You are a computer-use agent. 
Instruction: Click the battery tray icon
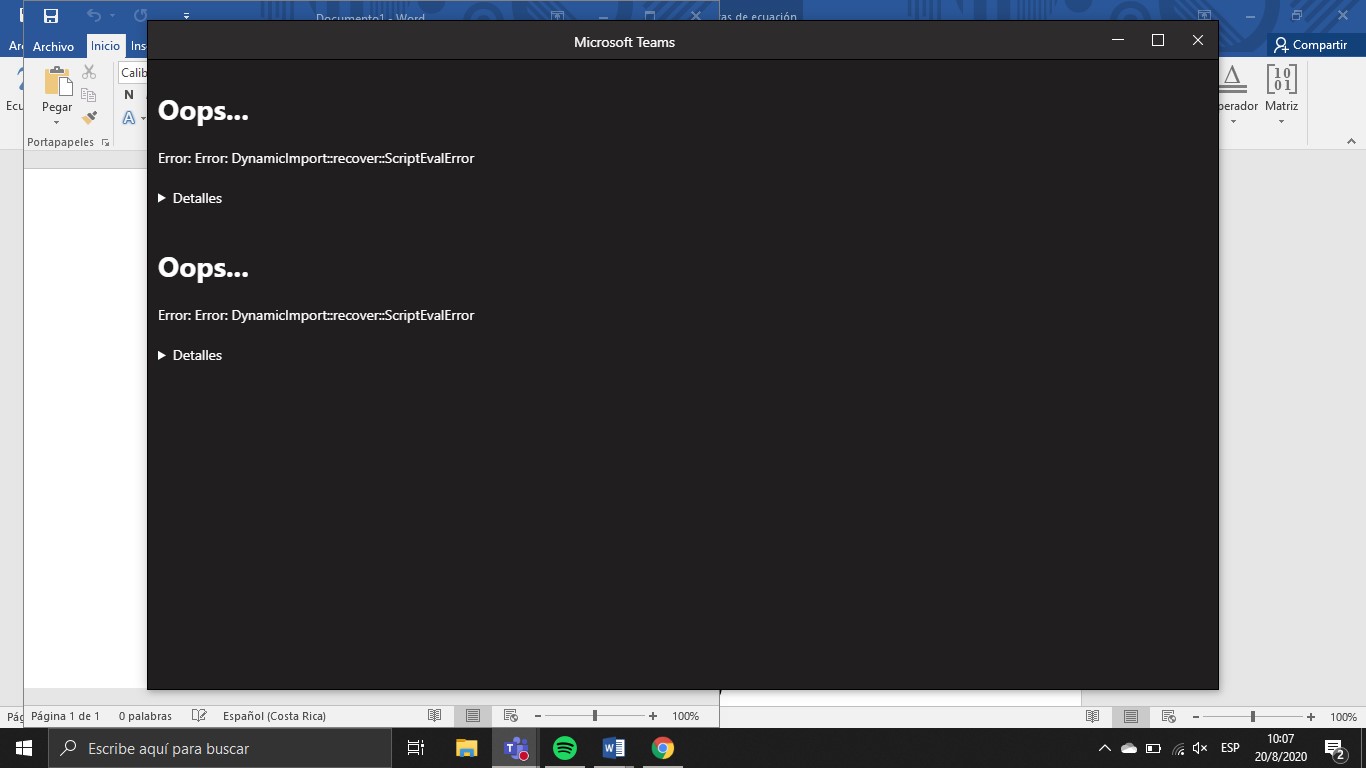tap(1153, 748)
